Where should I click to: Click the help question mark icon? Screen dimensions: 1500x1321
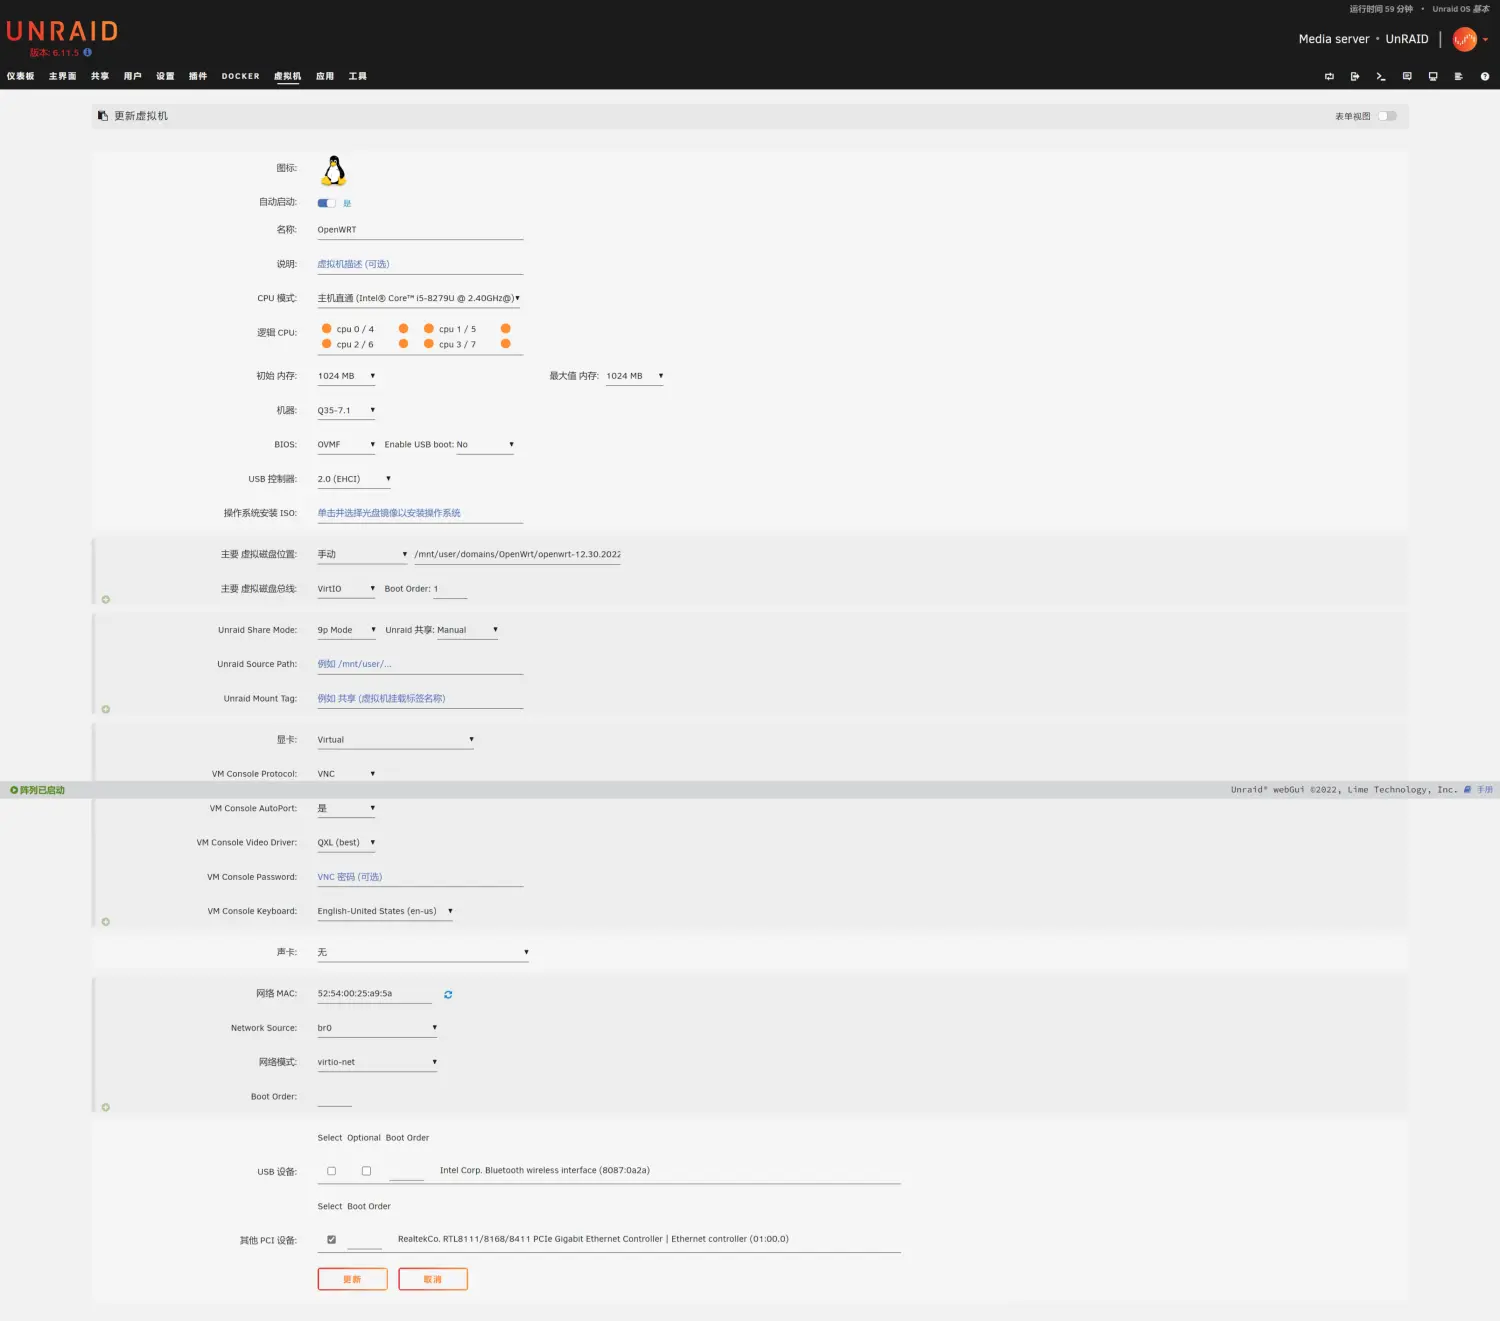(x=1484, y=76)
